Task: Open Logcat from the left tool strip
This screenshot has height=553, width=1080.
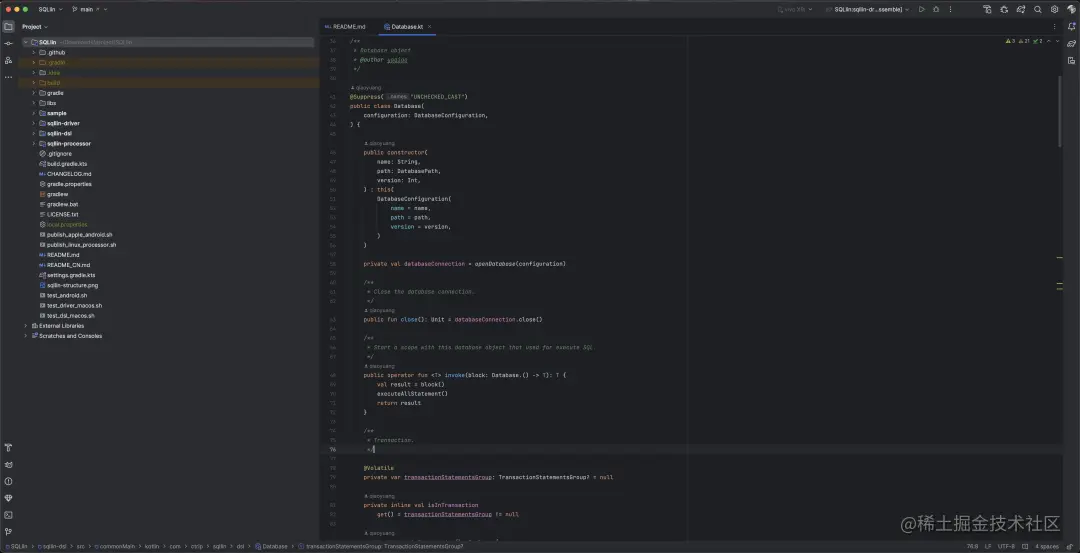Action: coord(8,464)
